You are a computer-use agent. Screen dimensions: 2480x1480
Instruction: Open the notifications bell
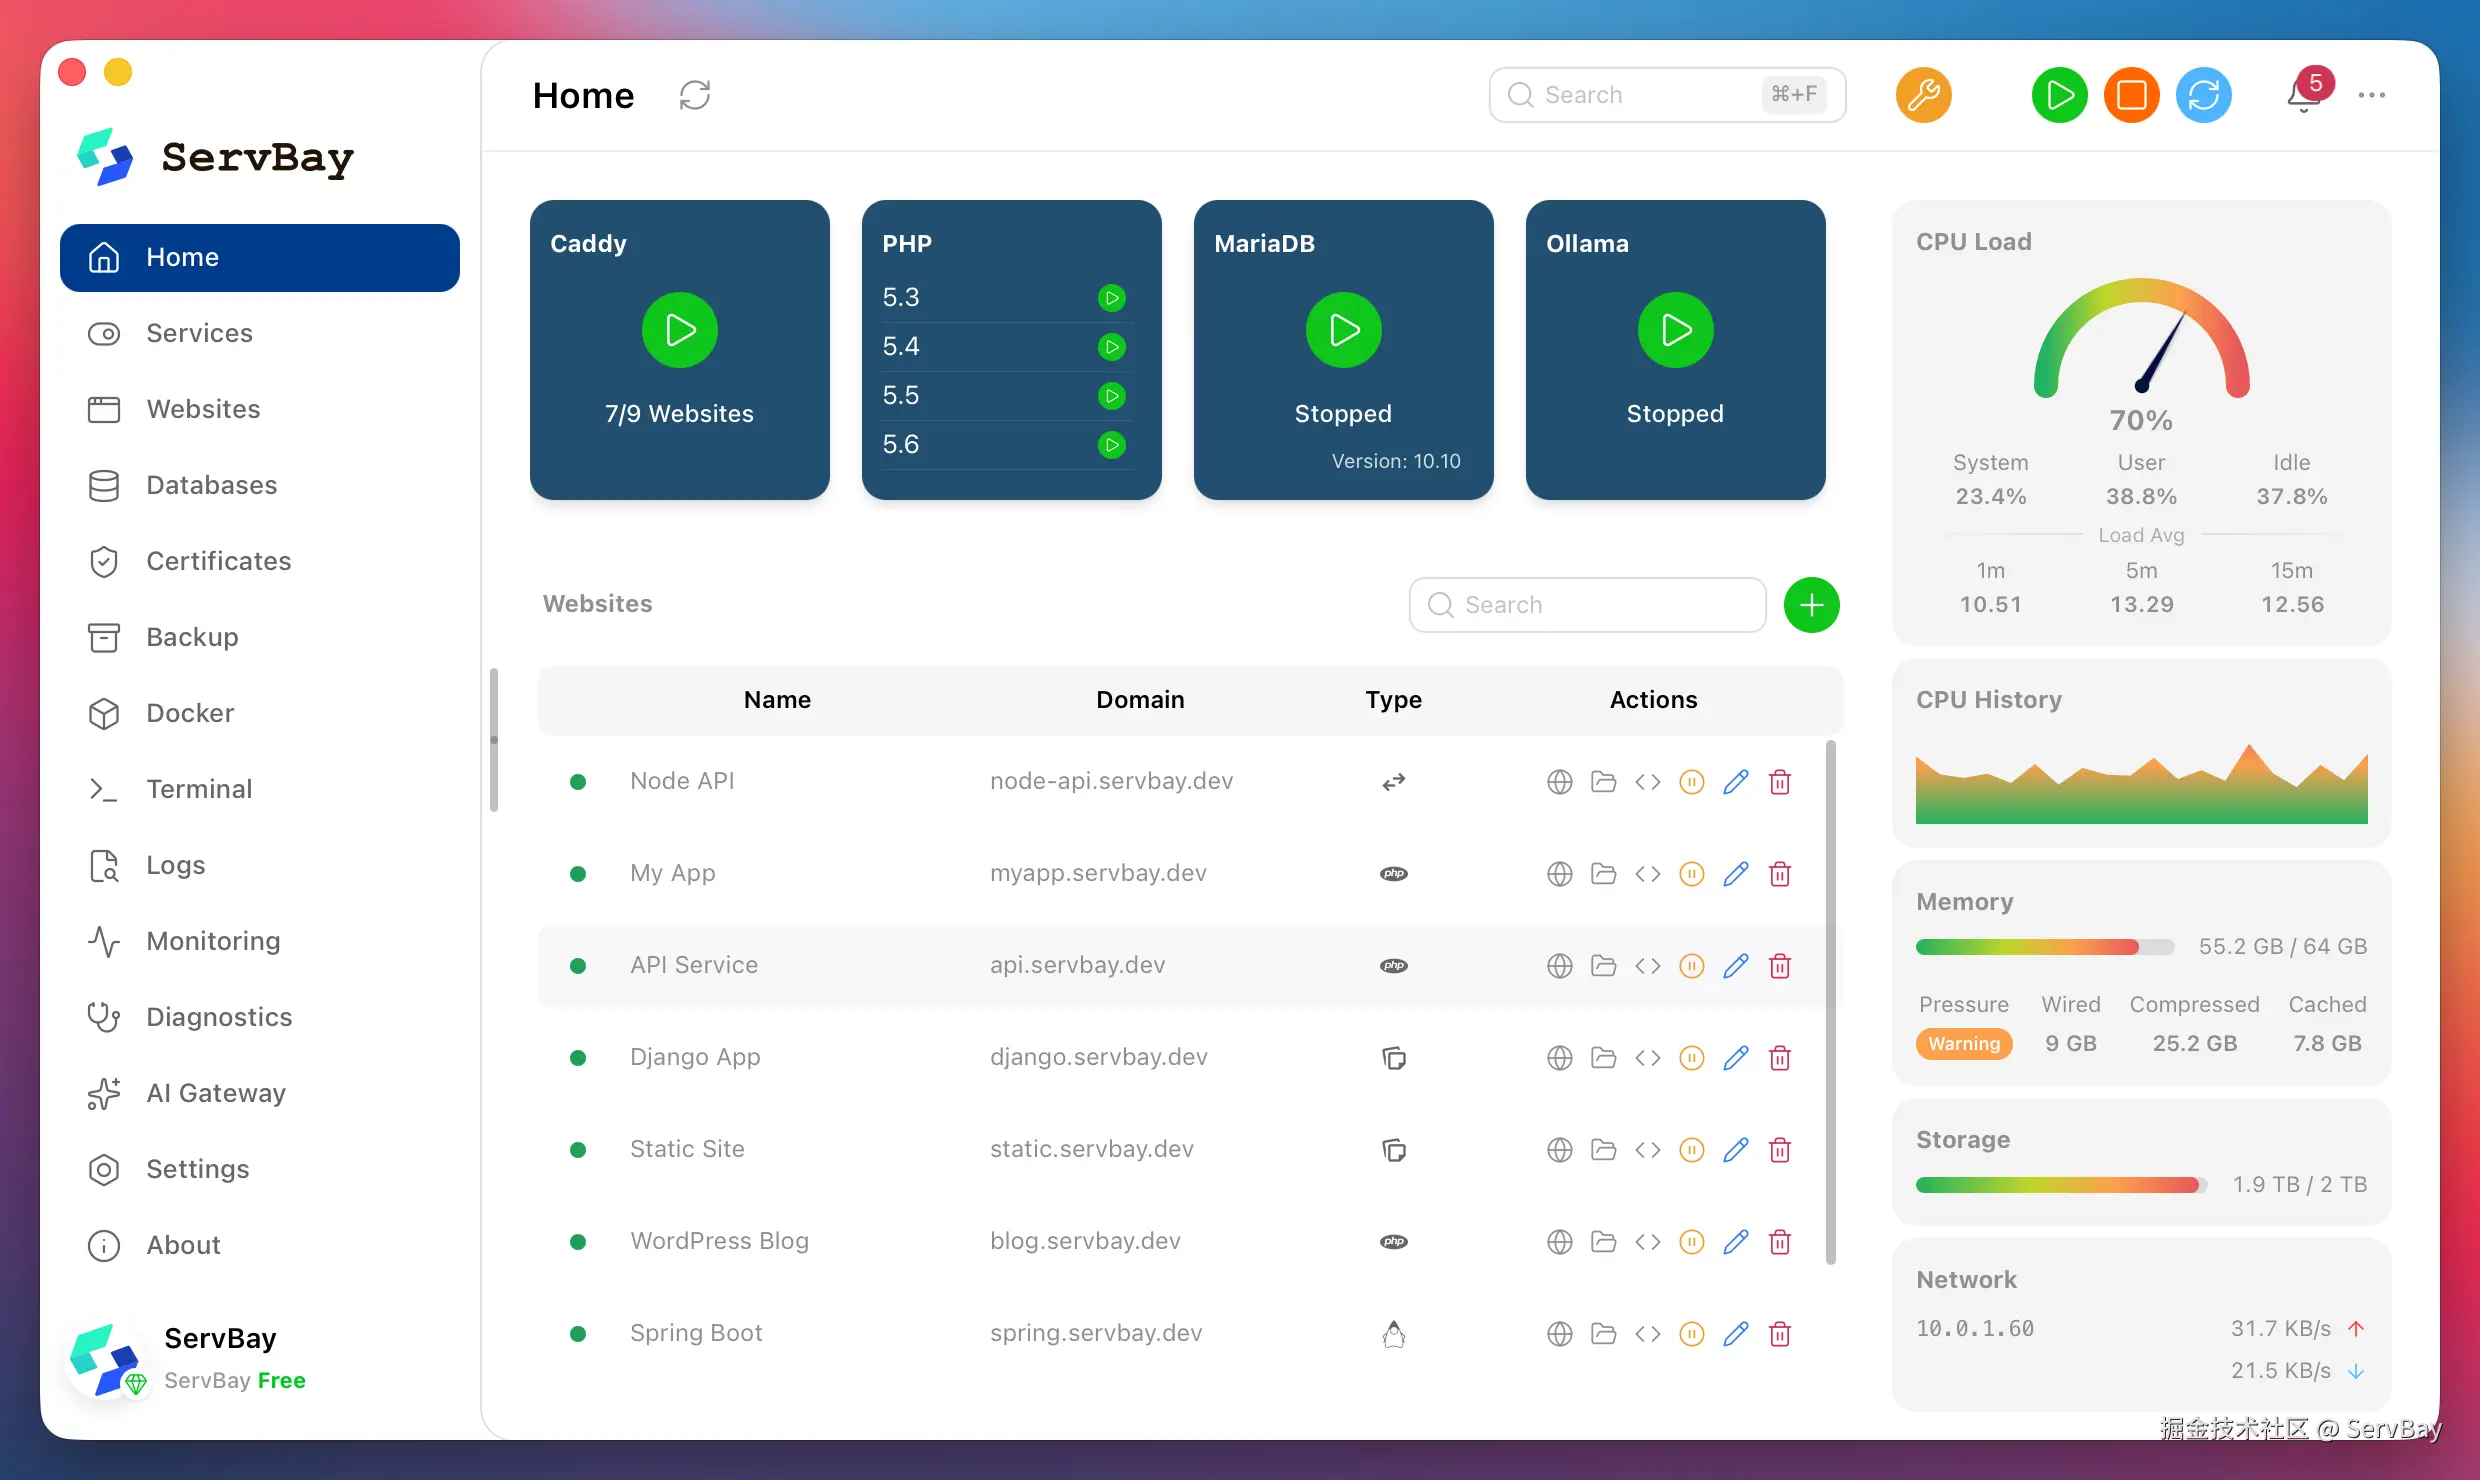[2303, 96]
